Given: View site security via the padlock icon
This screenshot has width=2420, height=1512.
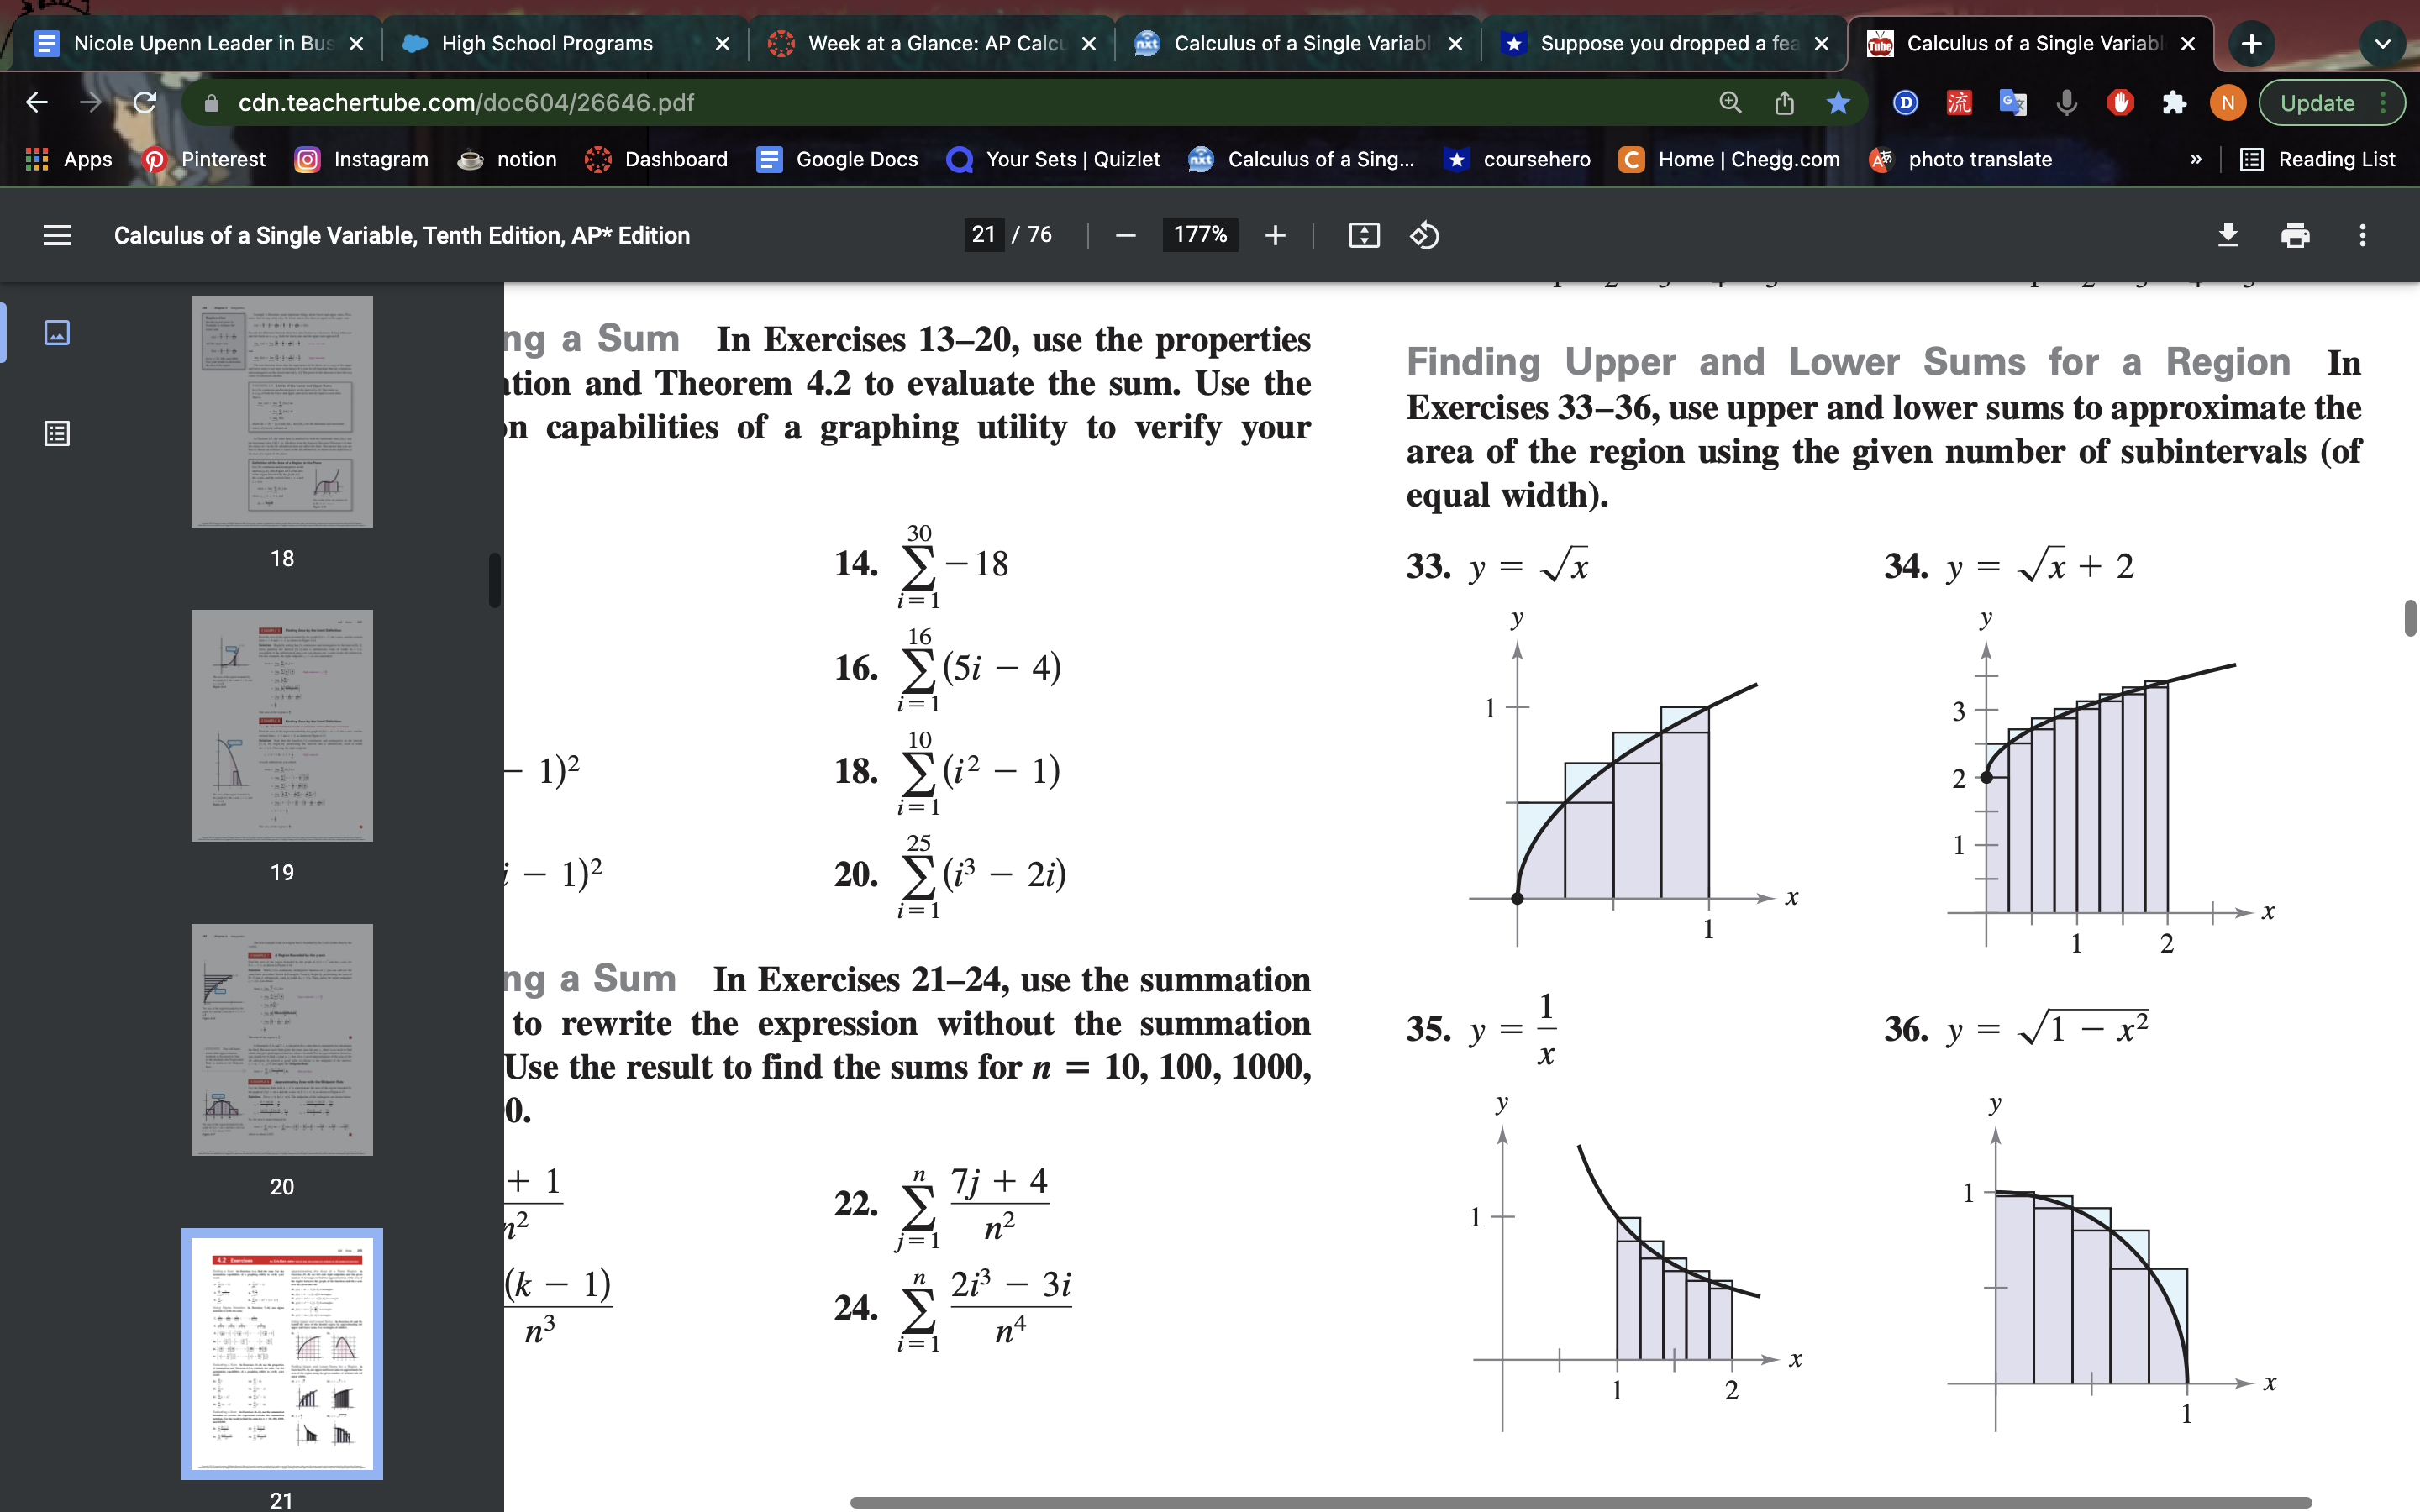Looking at the screenshot, I should coord(212,102).
